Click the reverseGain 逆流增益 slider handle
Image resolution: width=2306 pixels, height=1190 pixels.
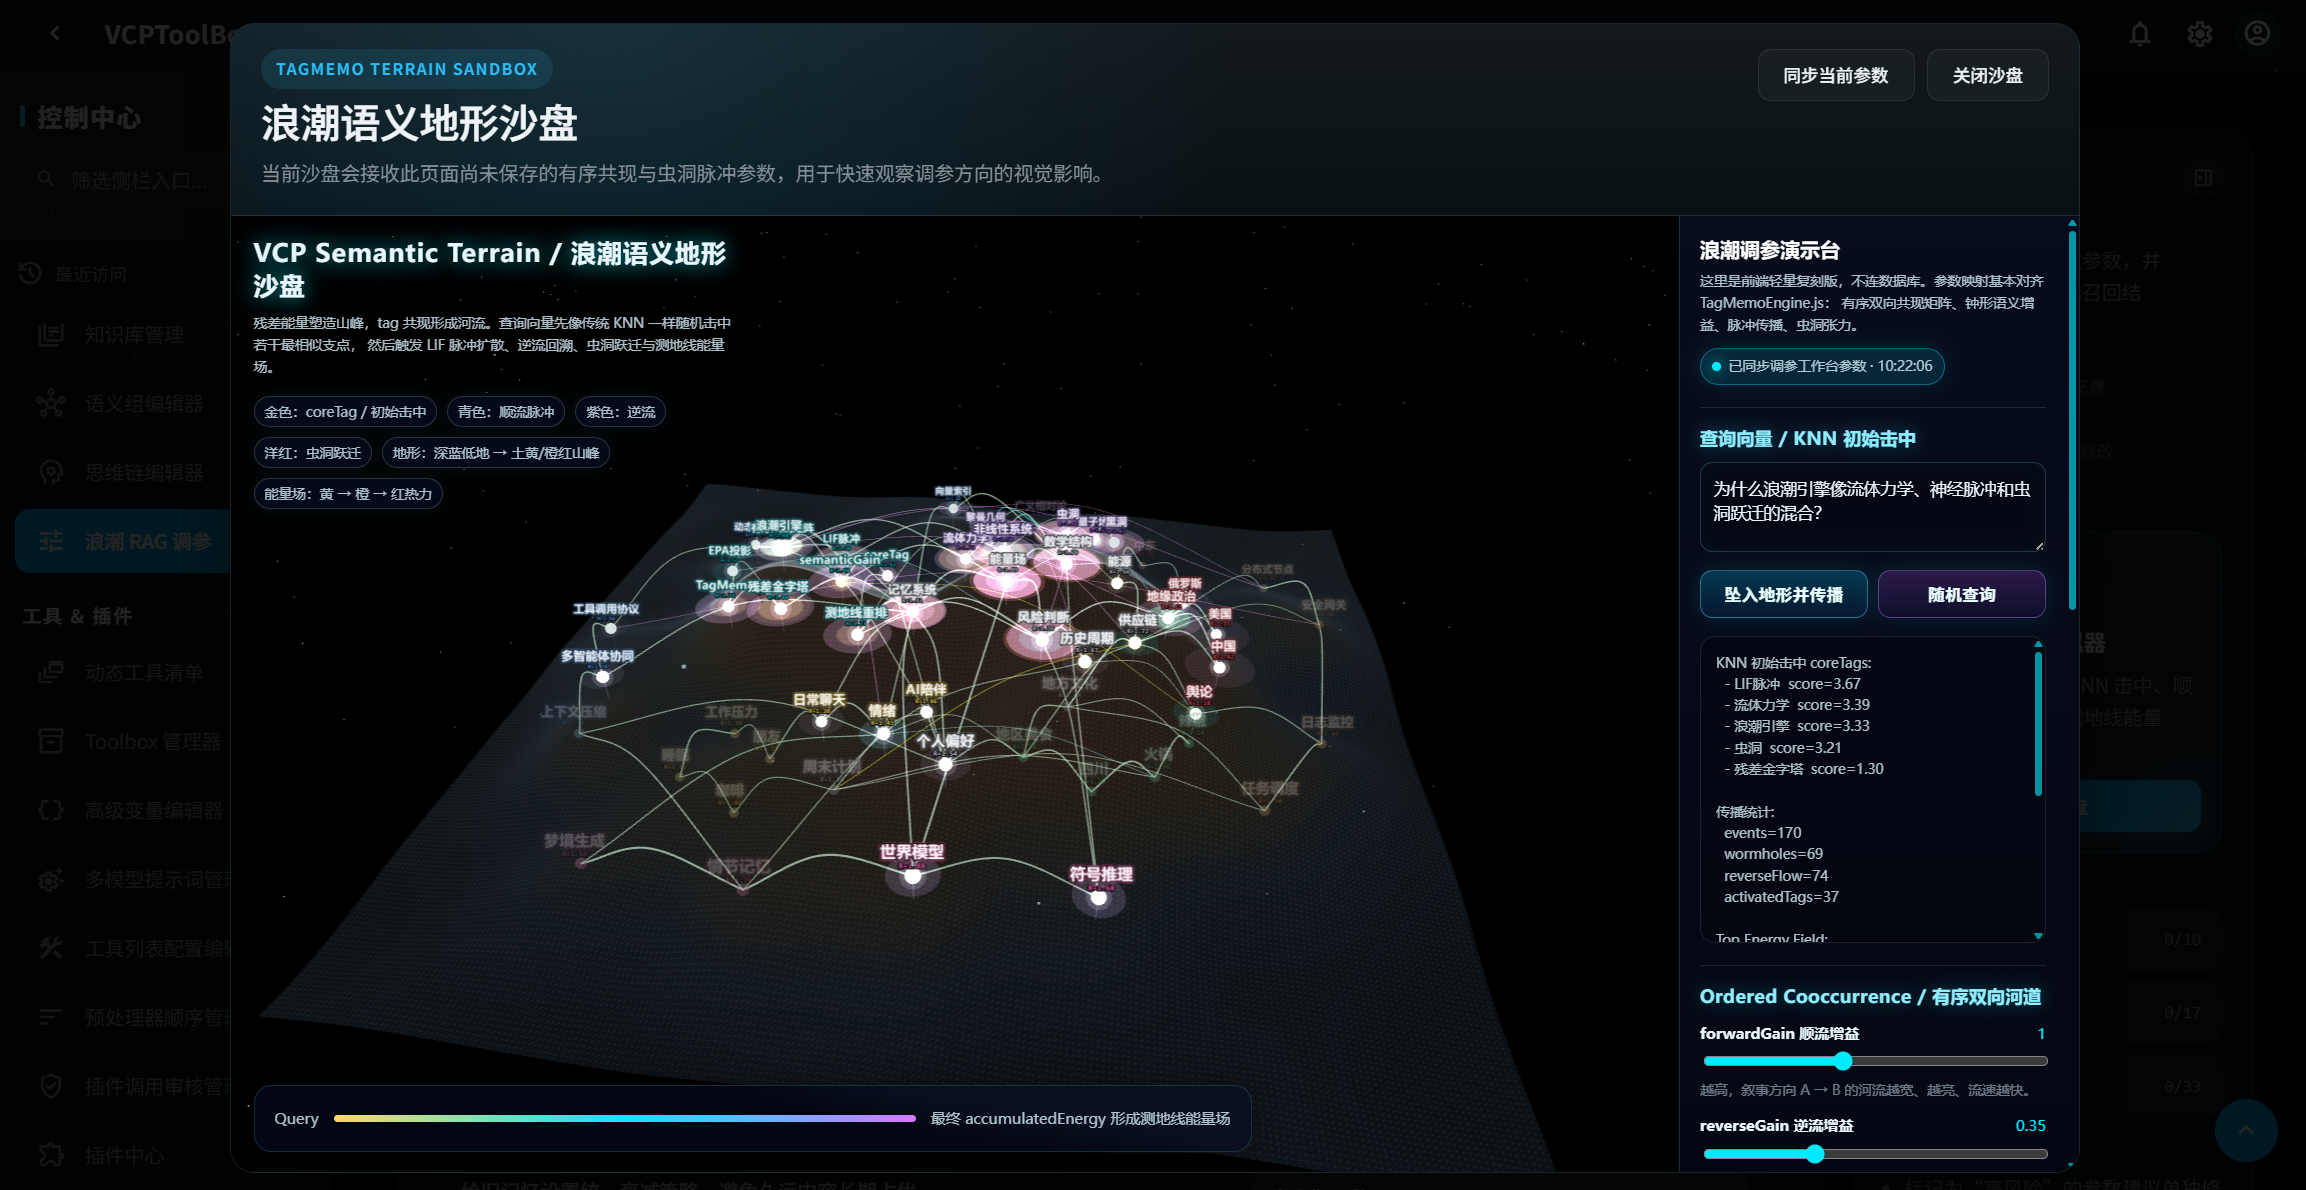tap(1815, 1153)
